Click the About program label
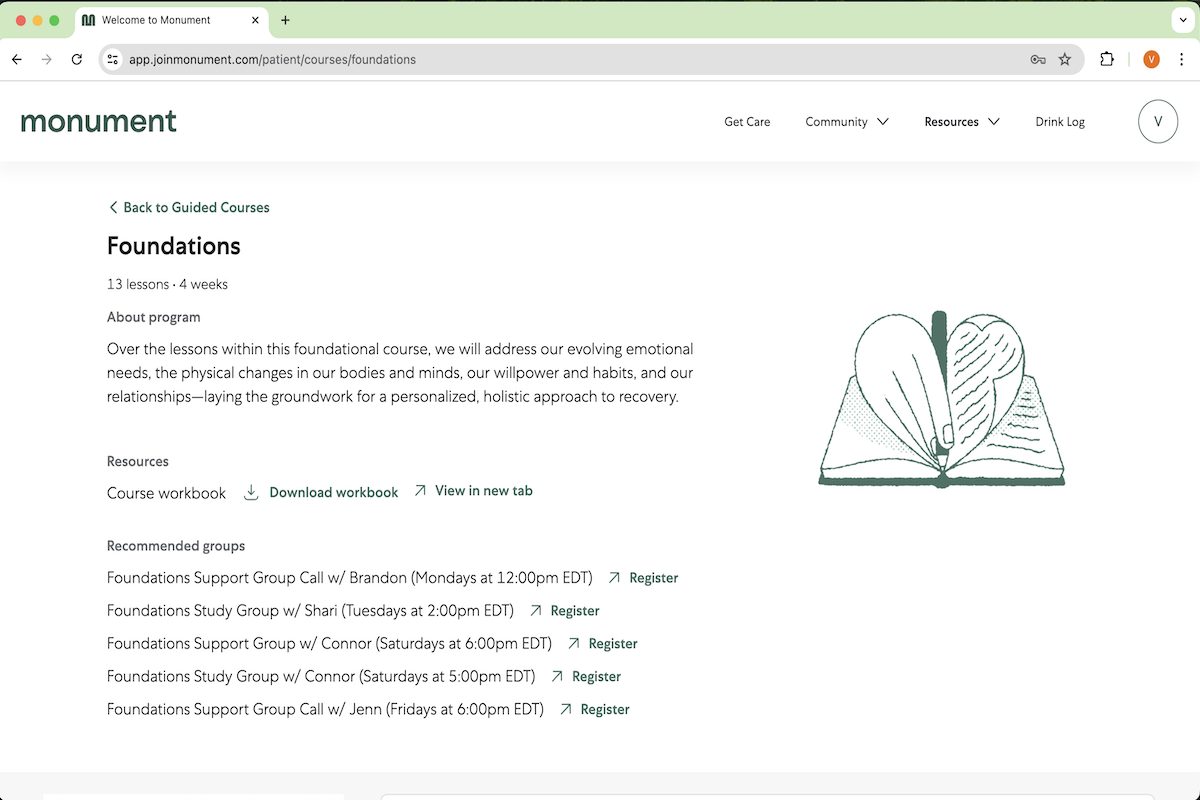Image resolution: width=1200 pixels, height=800 pixels. coord(153,317)
